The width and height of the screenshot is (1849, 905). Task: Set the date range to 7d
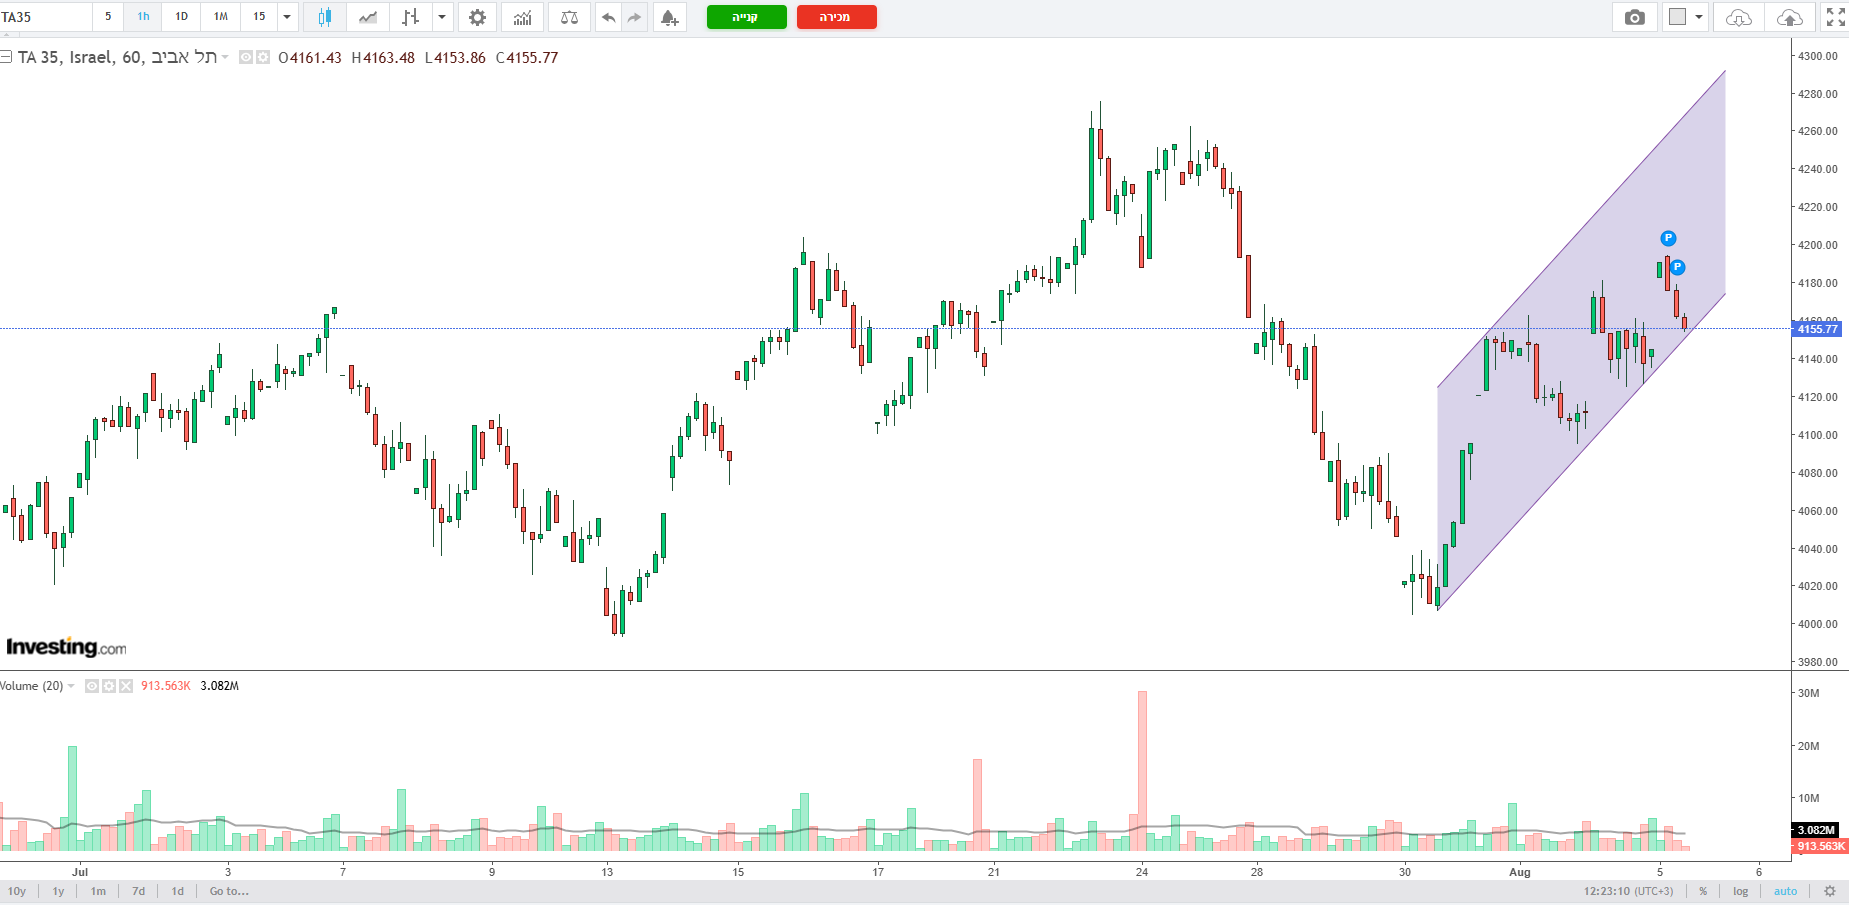(x=138, y=891)
